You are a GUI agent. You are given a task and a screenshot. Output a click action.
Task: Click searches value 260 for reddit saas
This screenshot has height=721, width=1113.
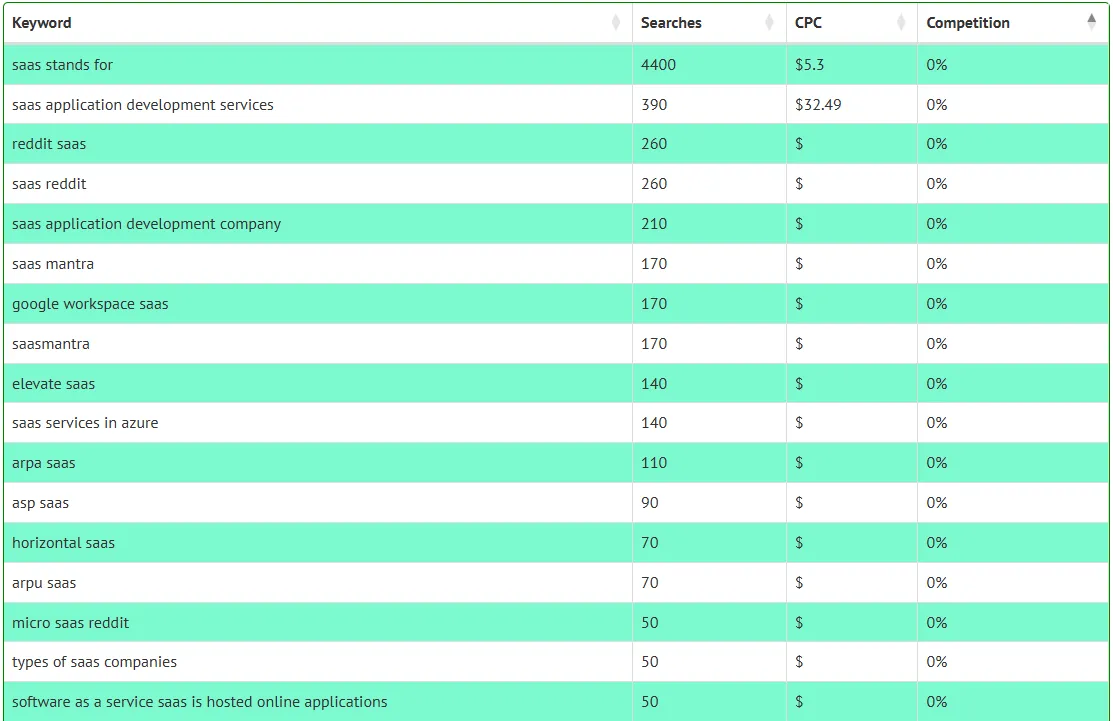click(x=654, y=144)
